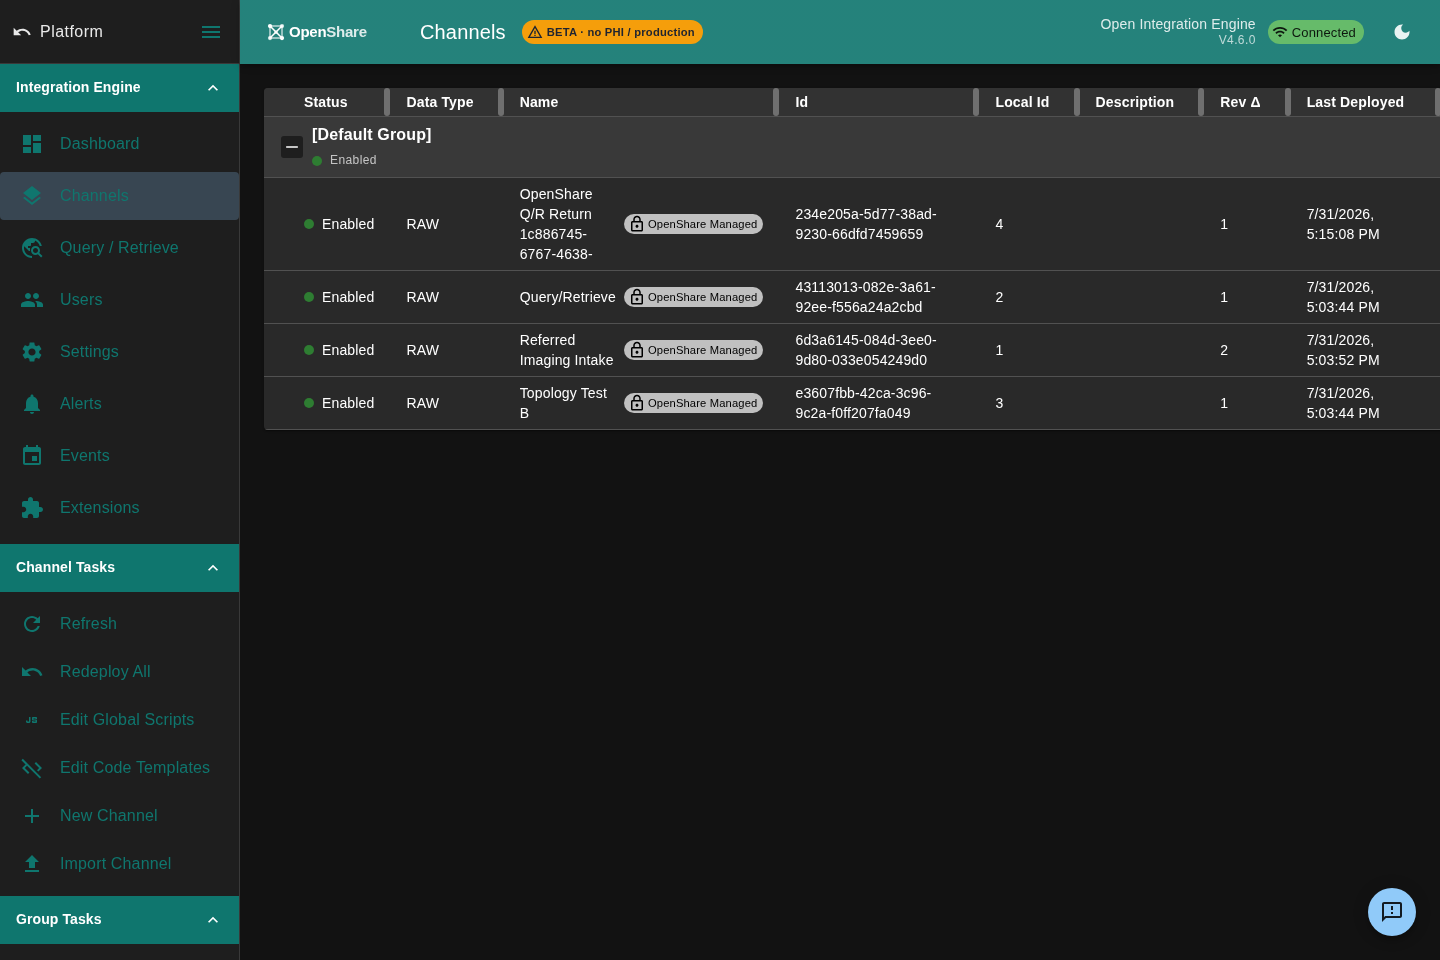Open the Settings menu item
This screenshot has width=1440, height=960.
click(119, 352)
